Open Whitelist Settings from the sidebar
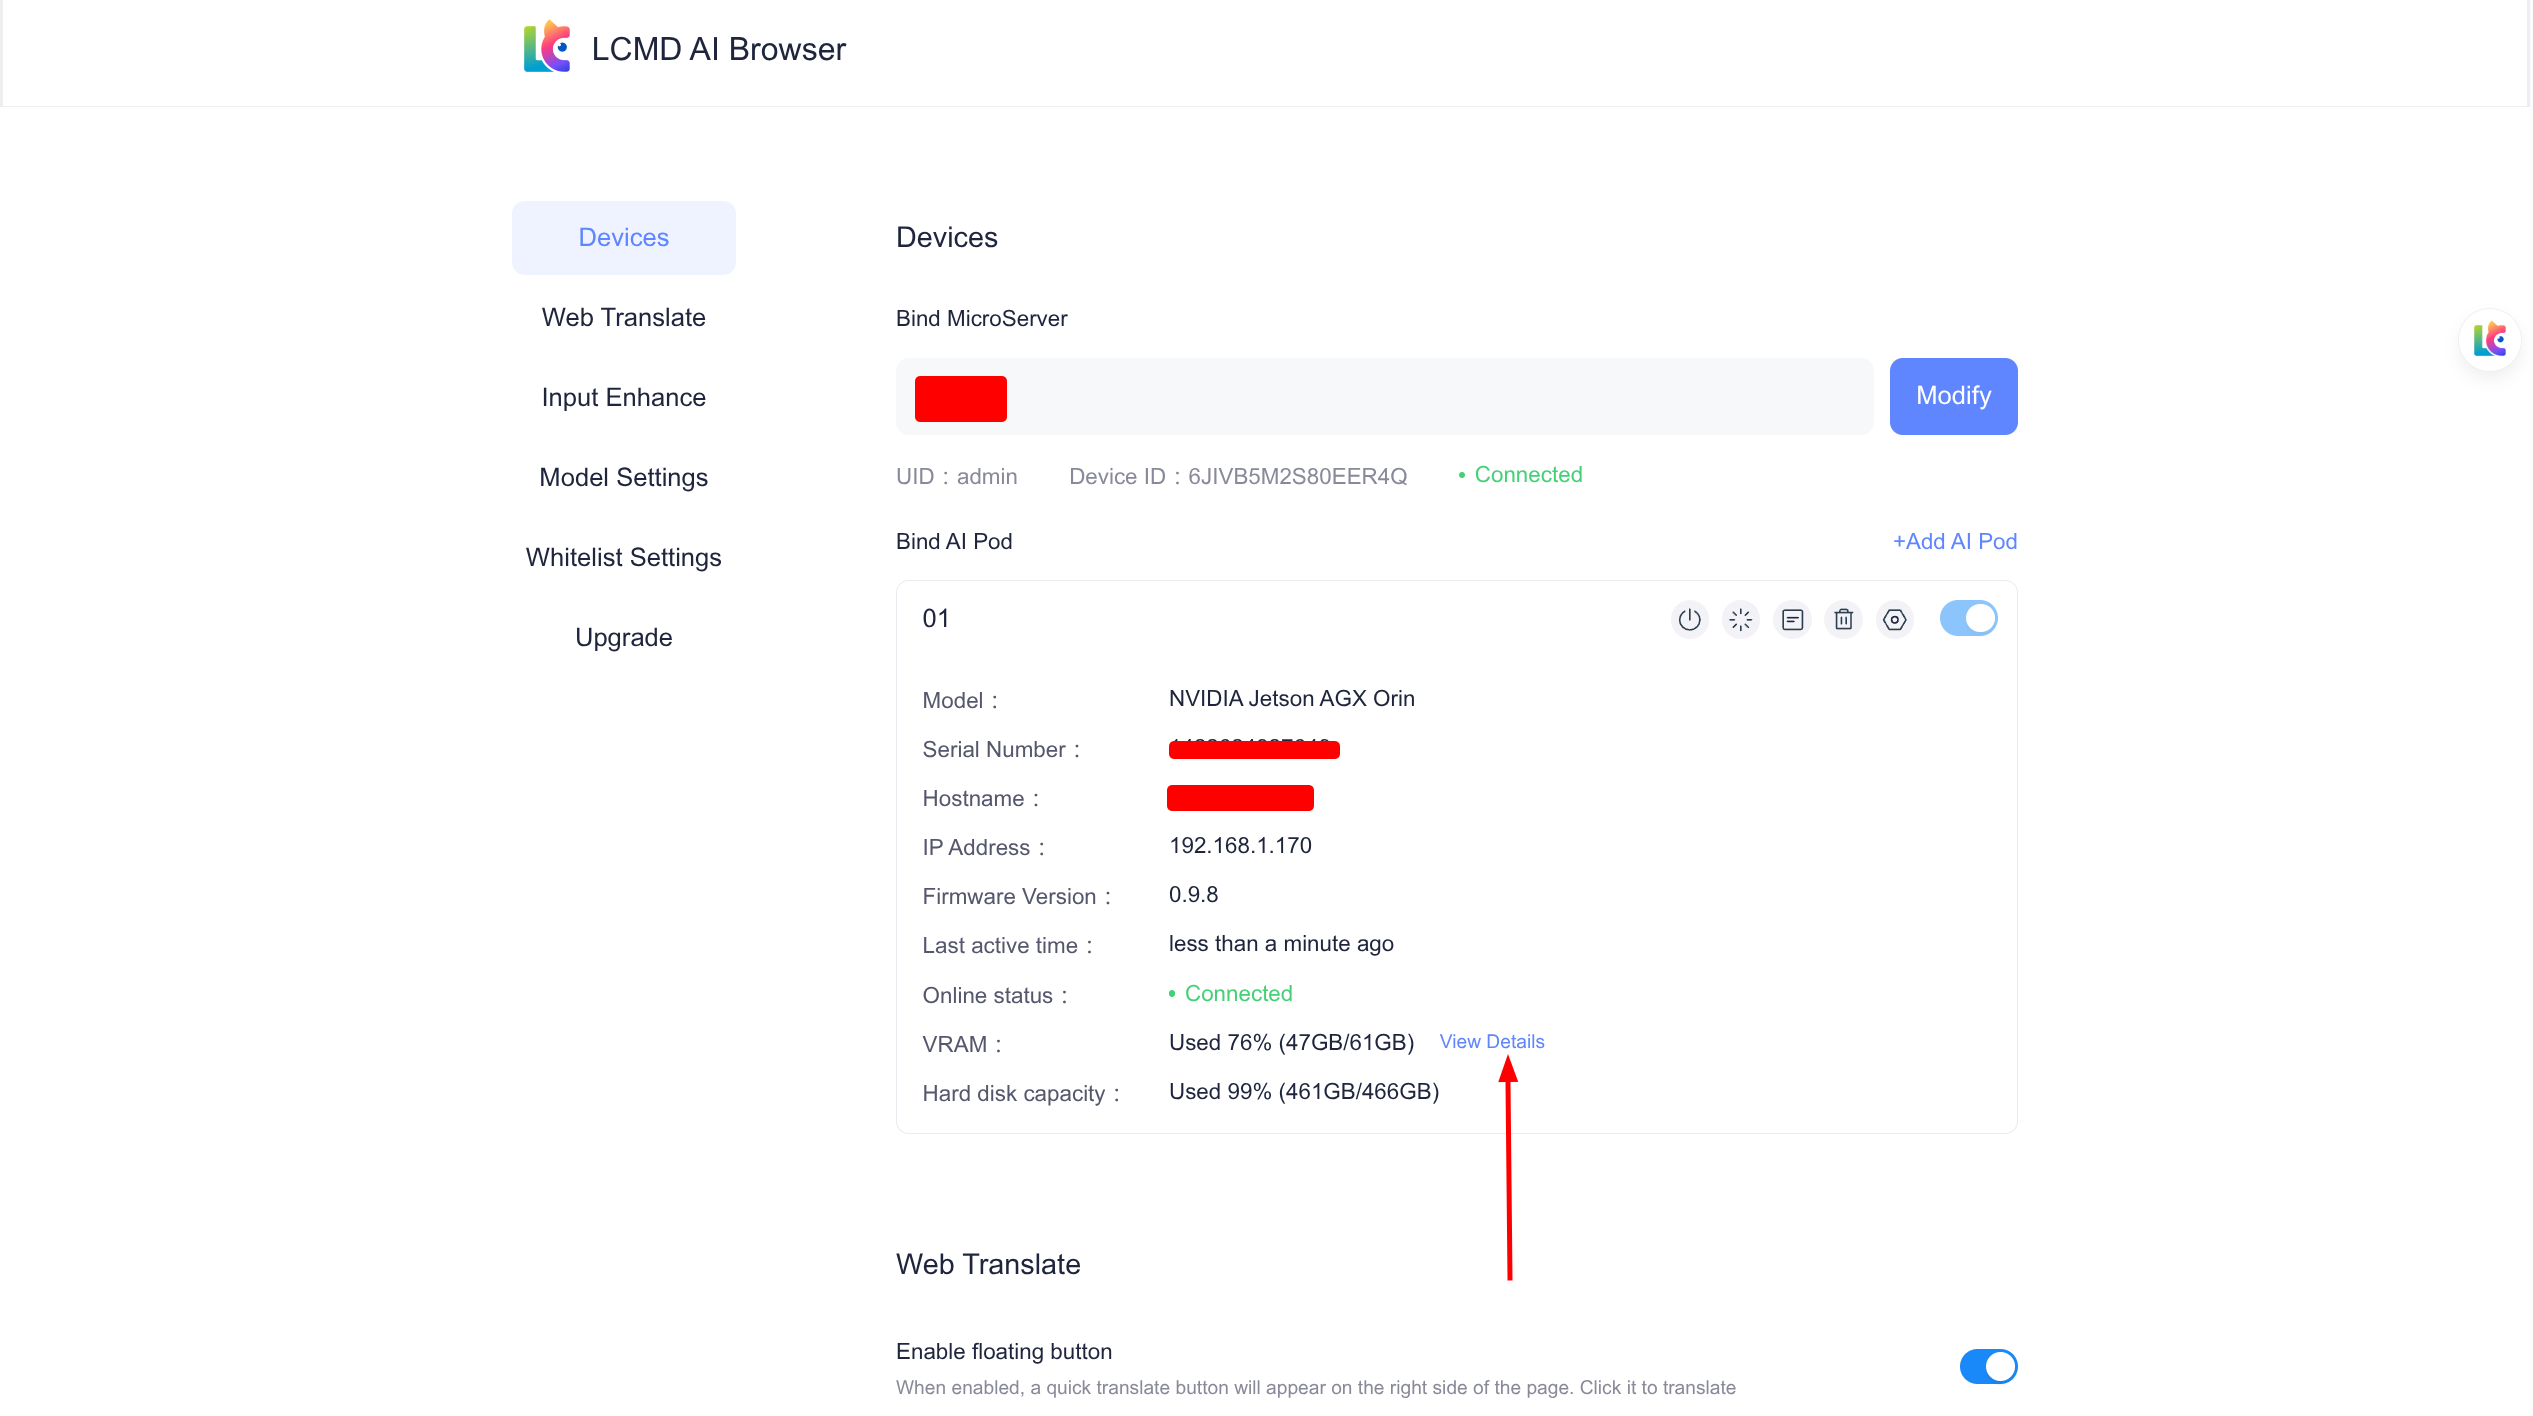2533x1416 pixels. 623,557
